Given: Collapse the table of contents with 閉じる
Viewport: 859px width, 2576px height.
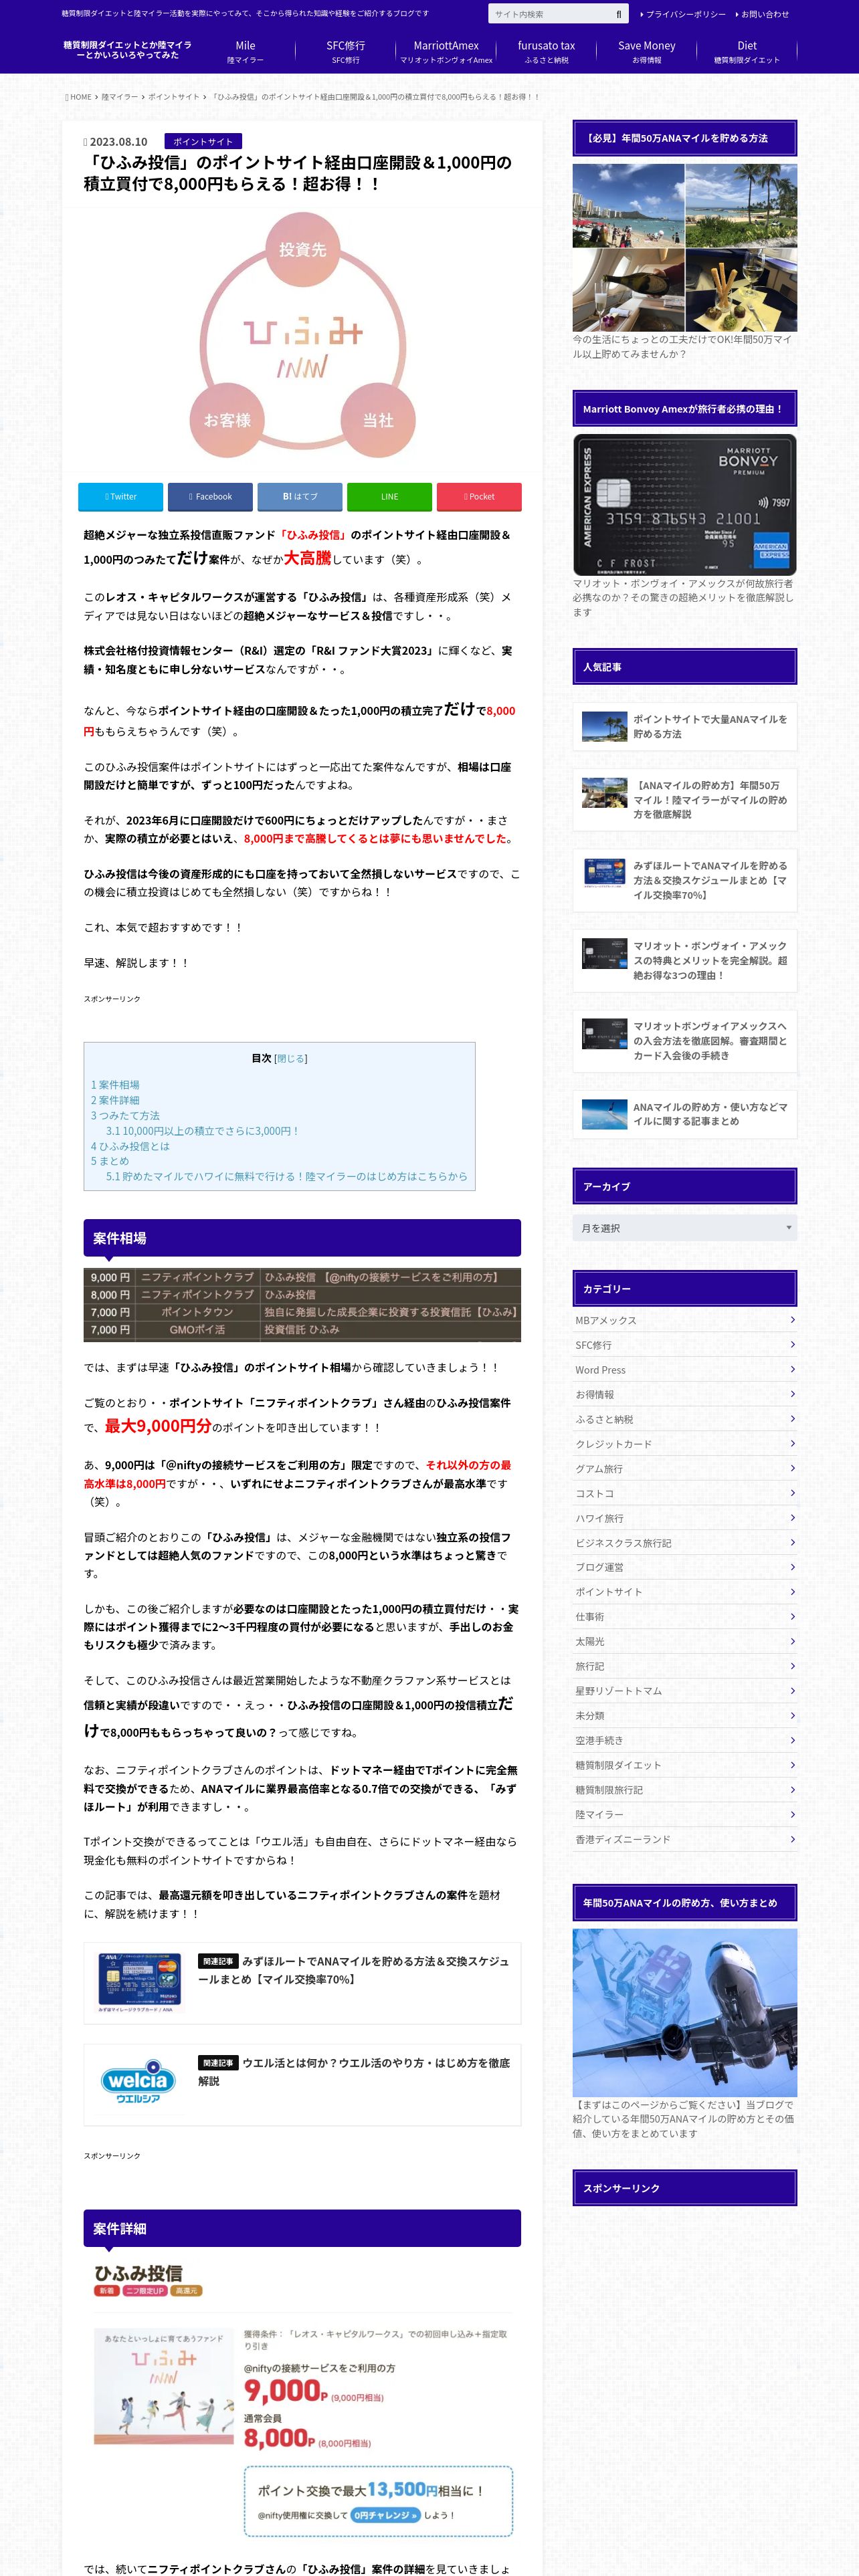Looking at the screenshot, I should (x=291, y=1058).
